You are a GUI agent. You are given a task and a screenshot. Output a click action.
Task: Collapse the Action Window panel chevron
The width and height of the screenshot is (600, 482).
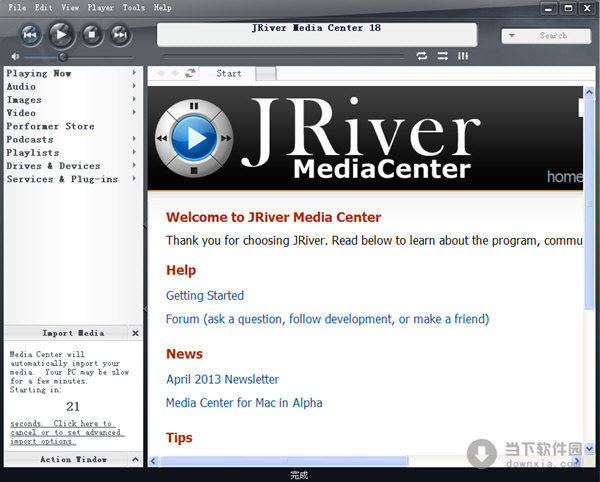pyautogui.click(x=135, y=459)
